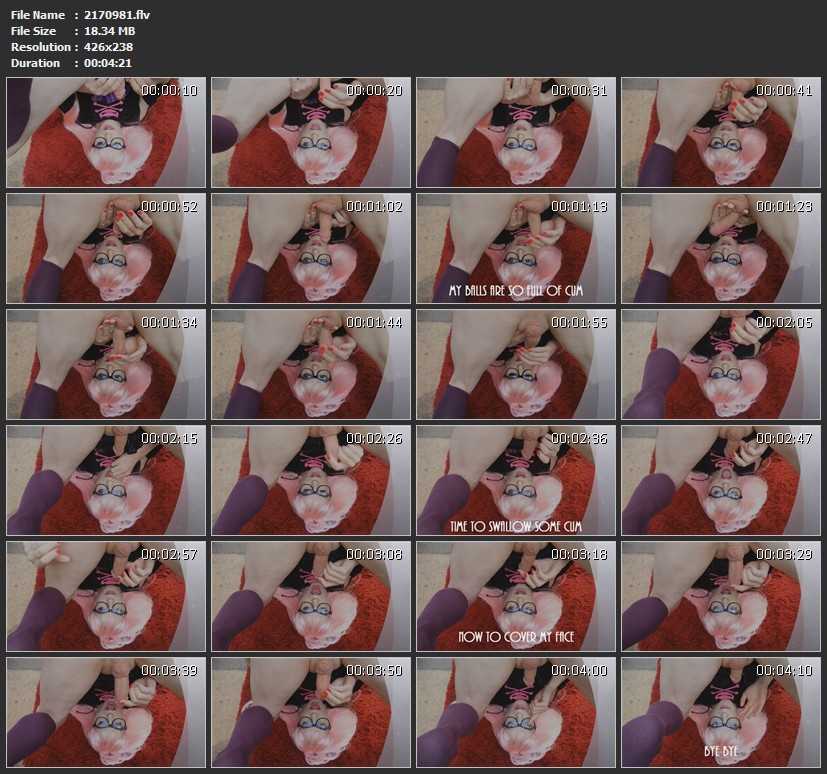Viewport: 827px width, 774px height.
Task: Open the thumbnail marked 00:01:44
Action: point(311,364)
